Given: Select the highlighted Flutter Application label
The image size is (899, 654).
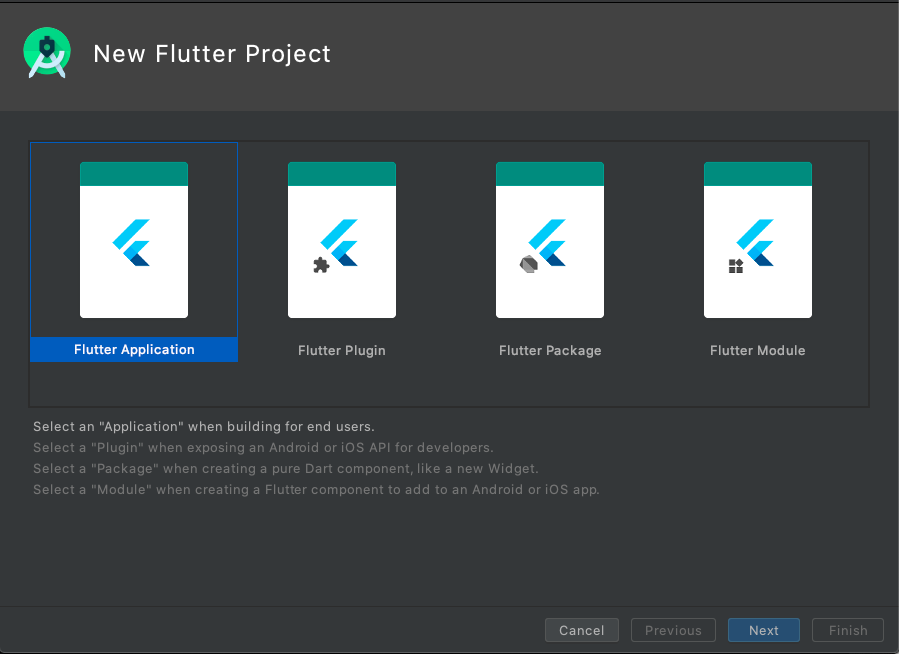Looking at the screenshot, I should 134,350.
